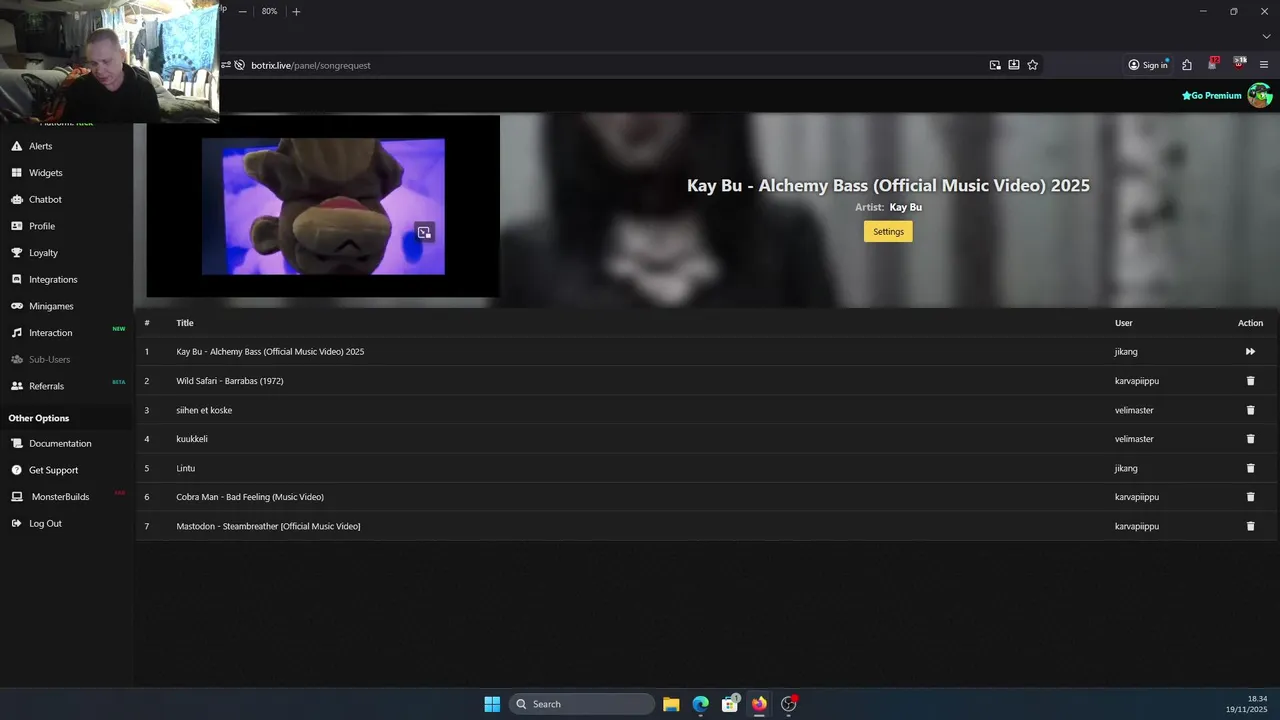
Task: Open the Firefox hamburger application menu
Action: pos(1264,65)
